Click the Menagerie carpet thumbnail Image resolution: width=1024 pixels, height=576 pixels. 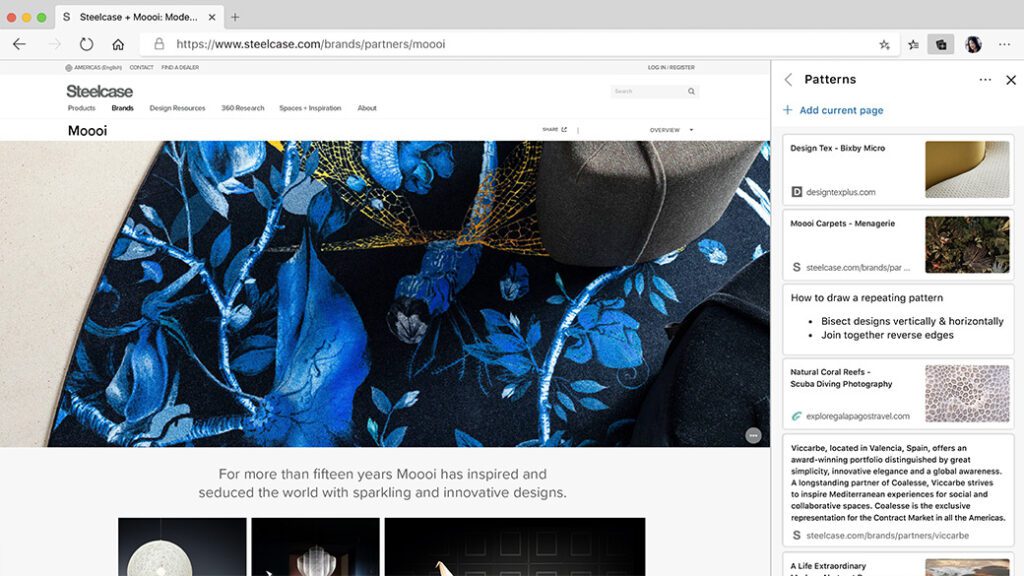pyautogui.click(x=967, y=244)
